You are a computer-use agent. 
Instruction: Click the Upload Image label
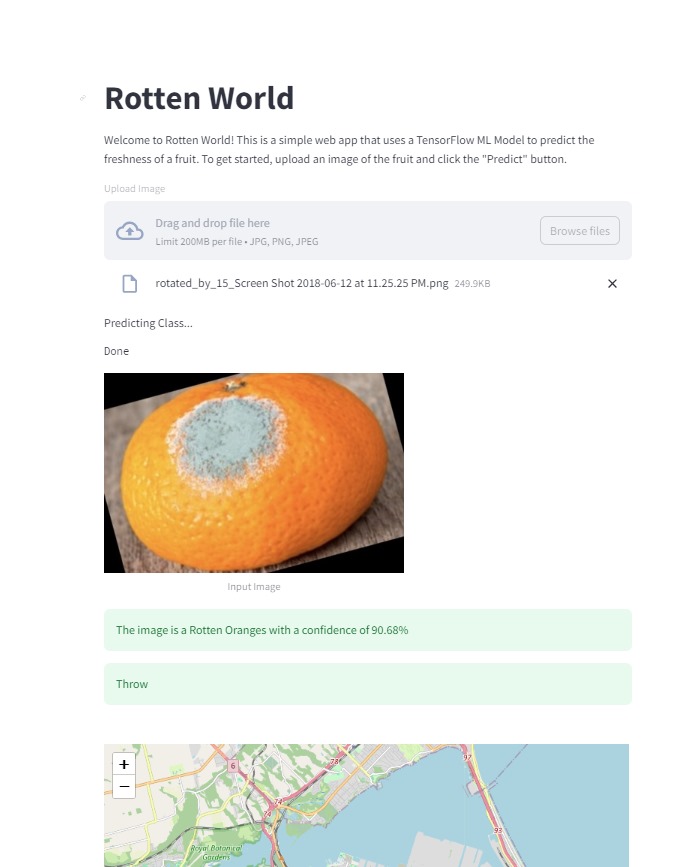(x=134, y=188)
